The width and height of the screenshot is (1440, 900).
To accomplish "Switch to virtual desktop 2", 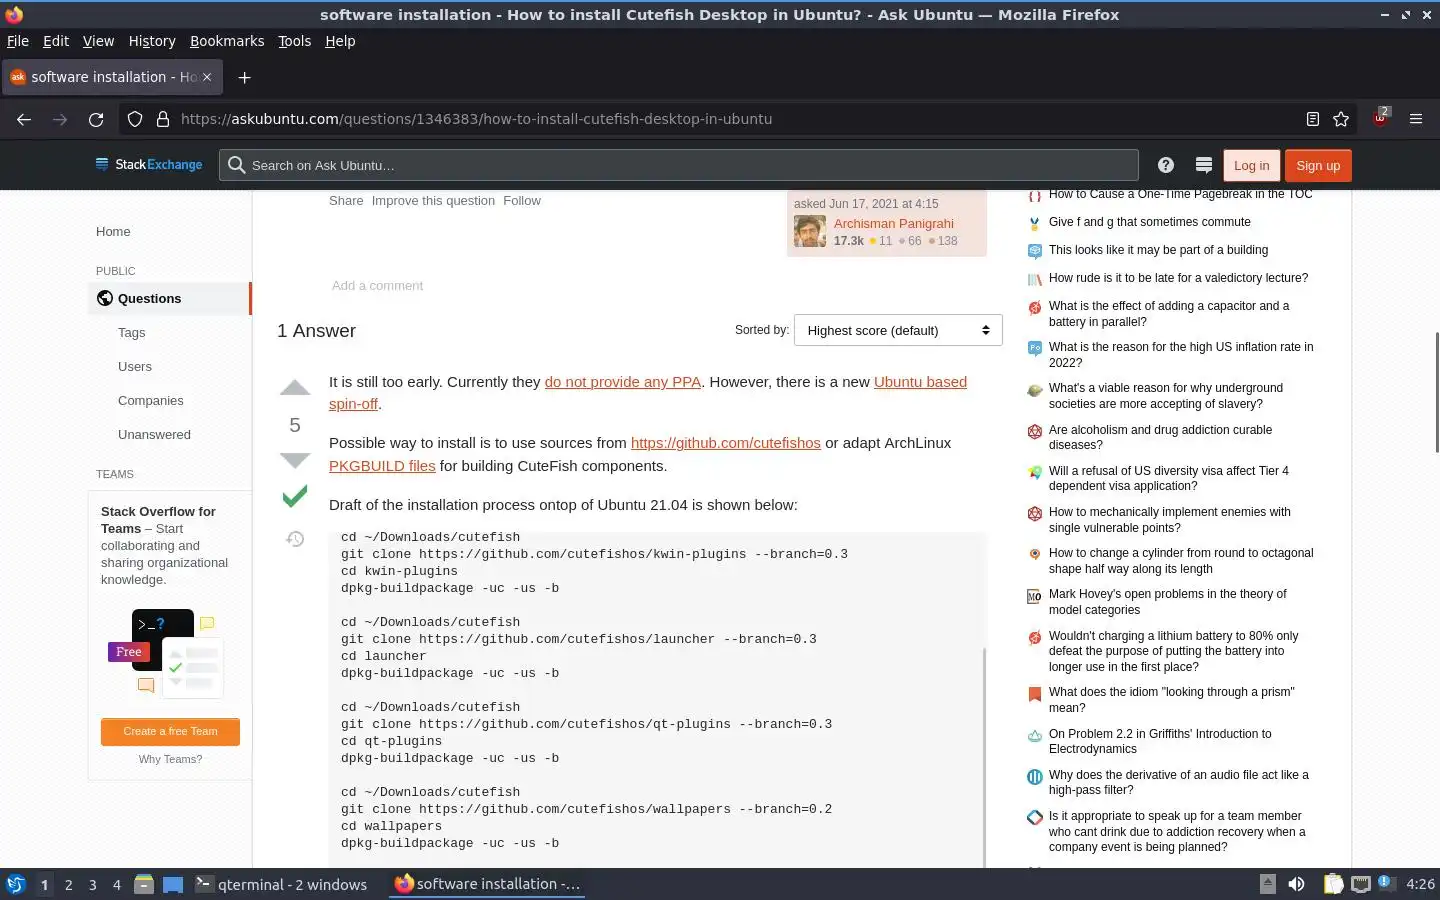I will point(68,885).
